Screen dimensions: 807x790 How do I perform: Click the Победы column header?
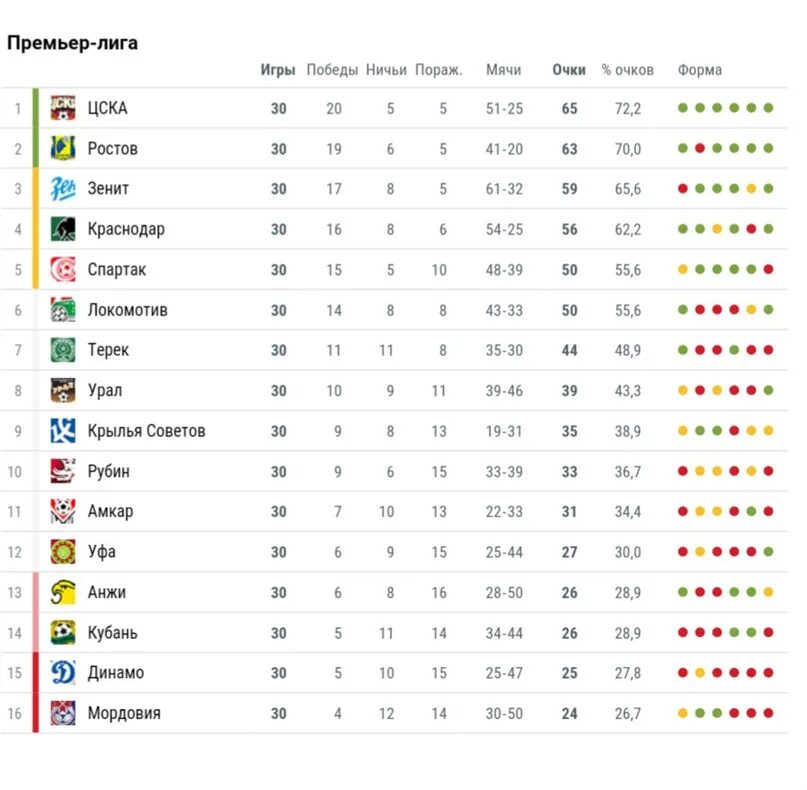[332, 70]
